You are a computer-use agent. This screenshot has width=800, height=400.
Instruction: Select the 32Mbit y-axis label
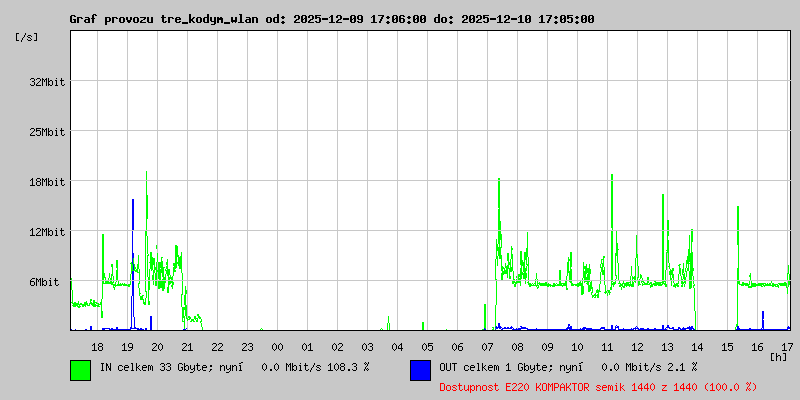pos(47,82)
